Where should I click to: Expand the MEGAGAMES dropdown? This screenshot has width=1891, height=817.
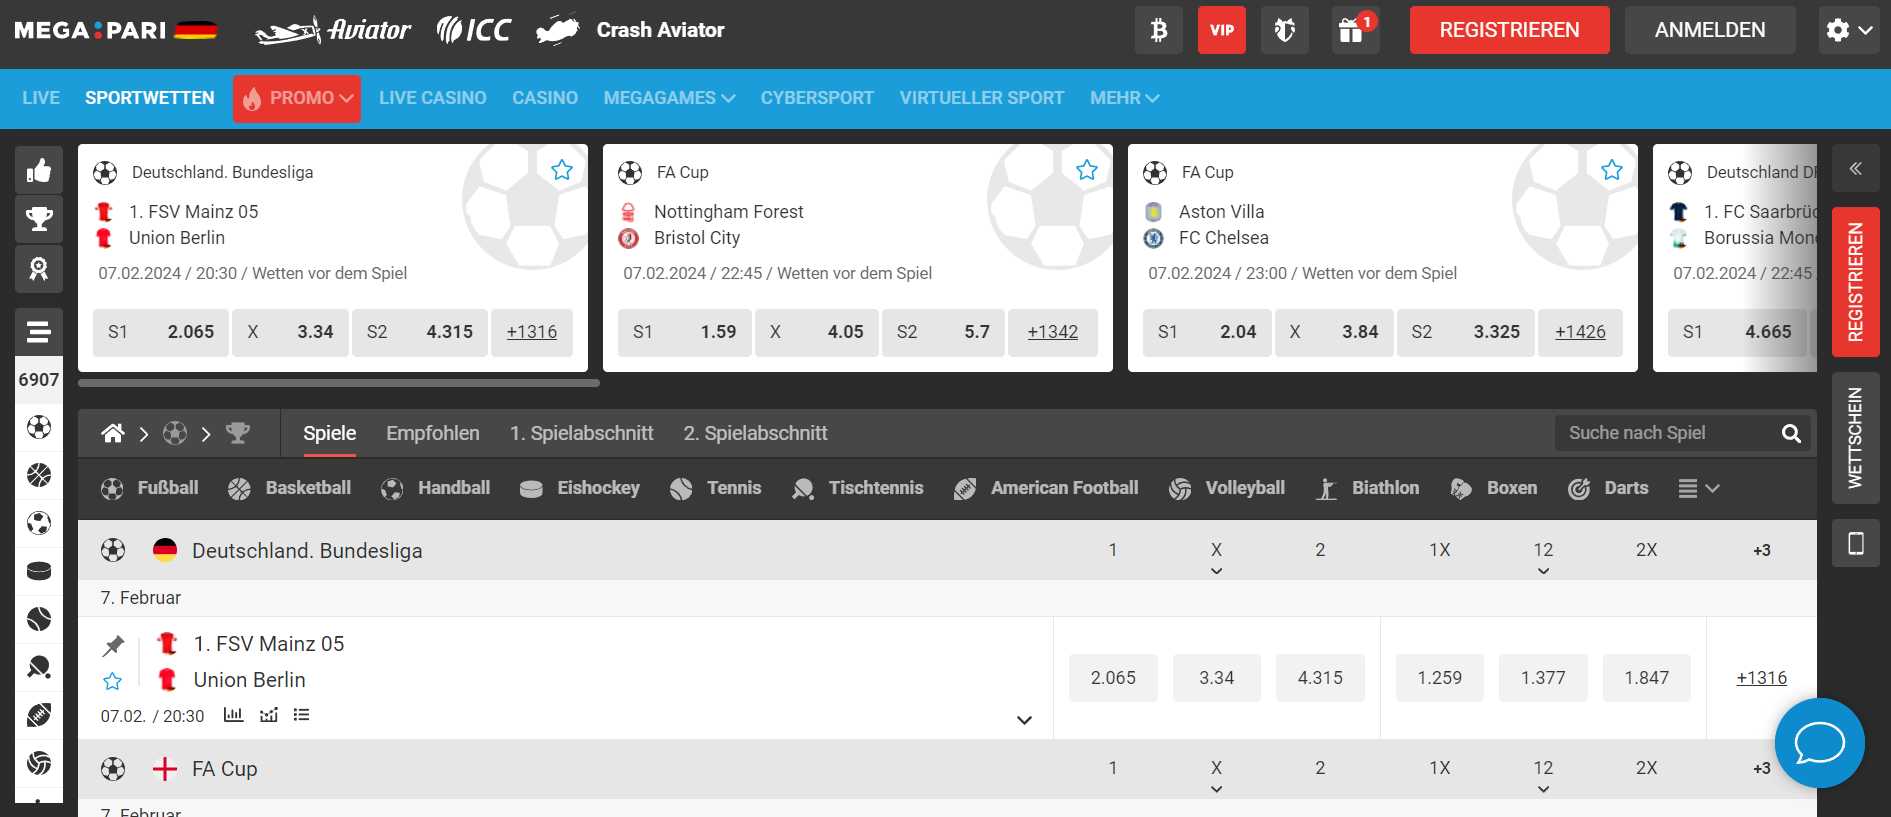670,98
